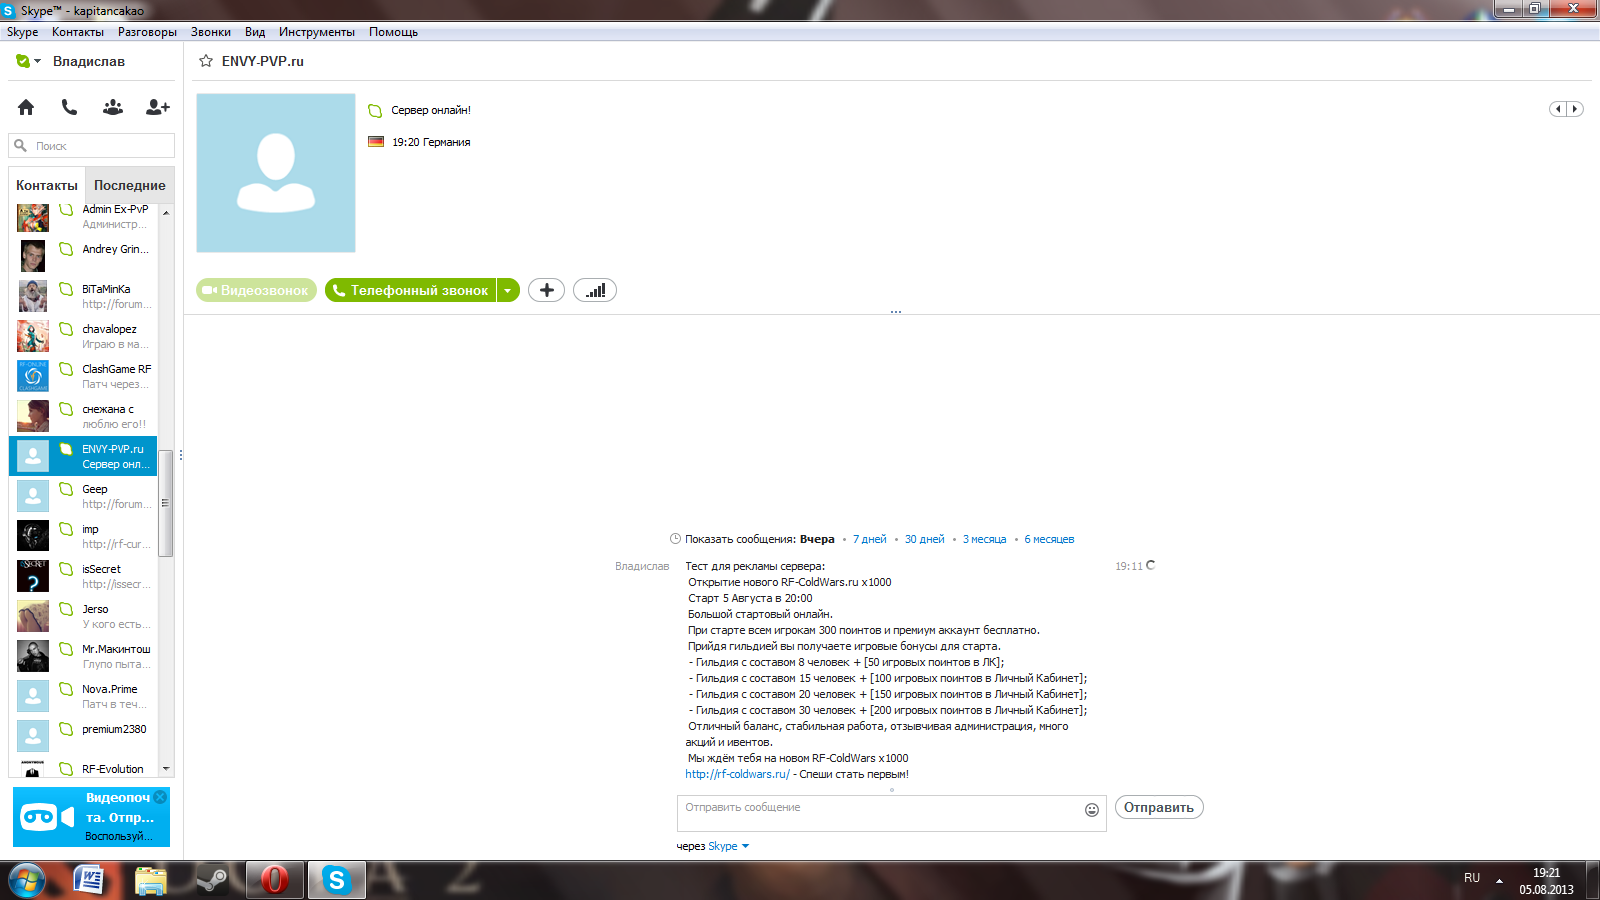The width and height of the screenshot is (1600, 900).
Task: Open the Помощь menu
Action: pyautogui.click(x=393, y=32)
